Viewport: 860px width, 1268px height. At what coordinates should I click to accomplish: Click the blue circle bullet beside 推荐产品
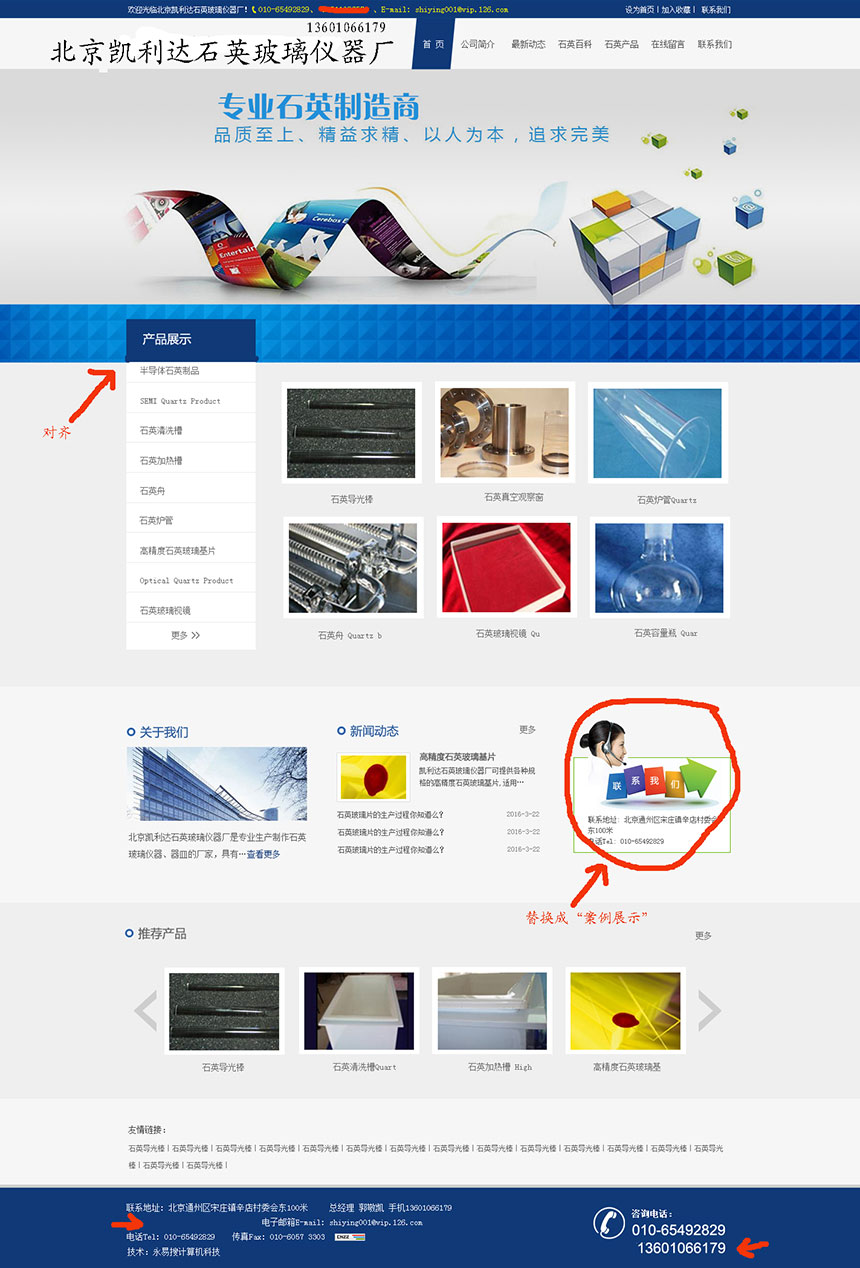[x=129, y=933]
